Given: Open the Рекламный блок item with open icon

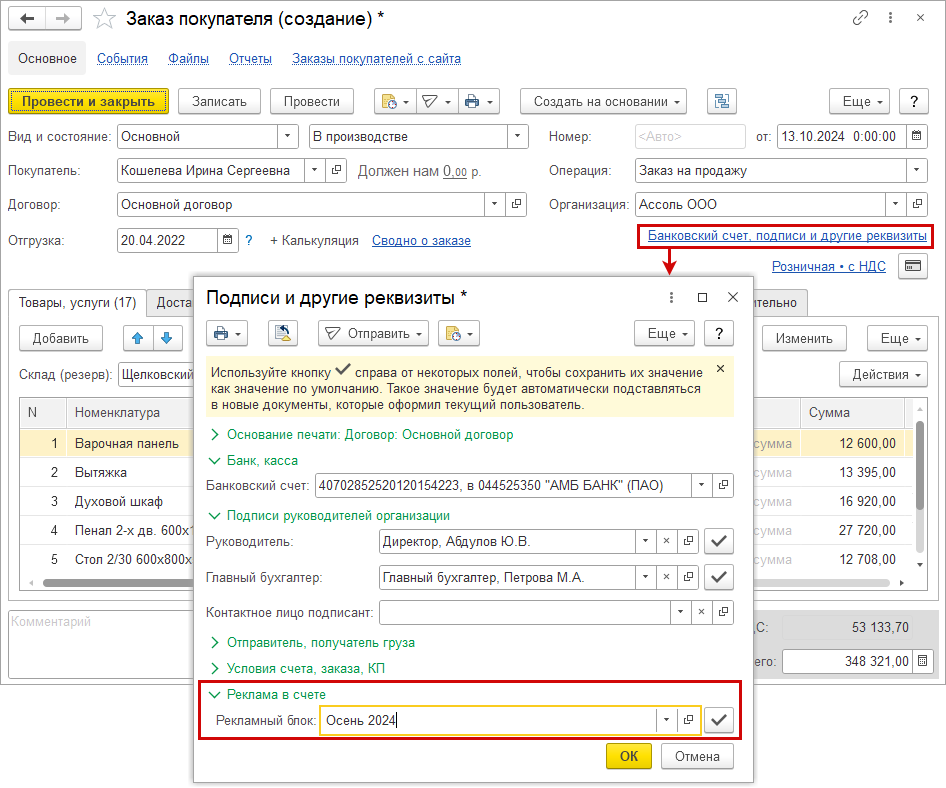Looking at the screenshot, I should [688, 720].
